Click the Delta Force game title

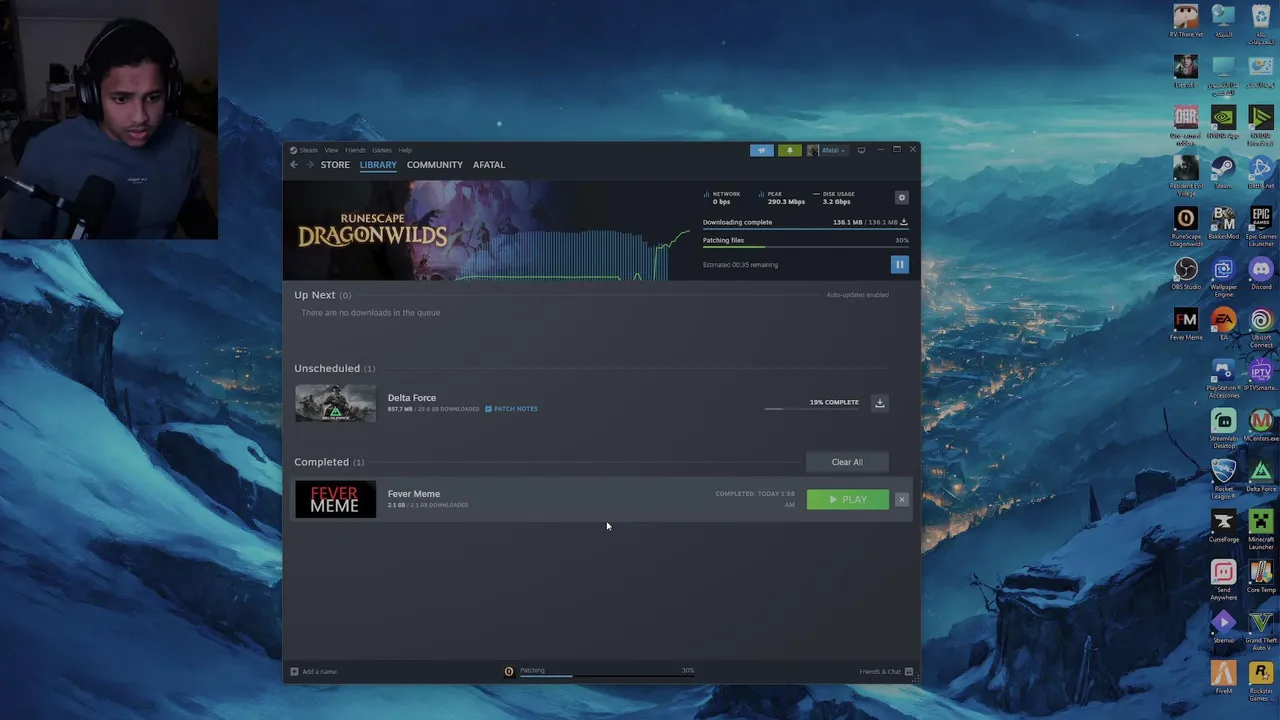click(412, 398)
